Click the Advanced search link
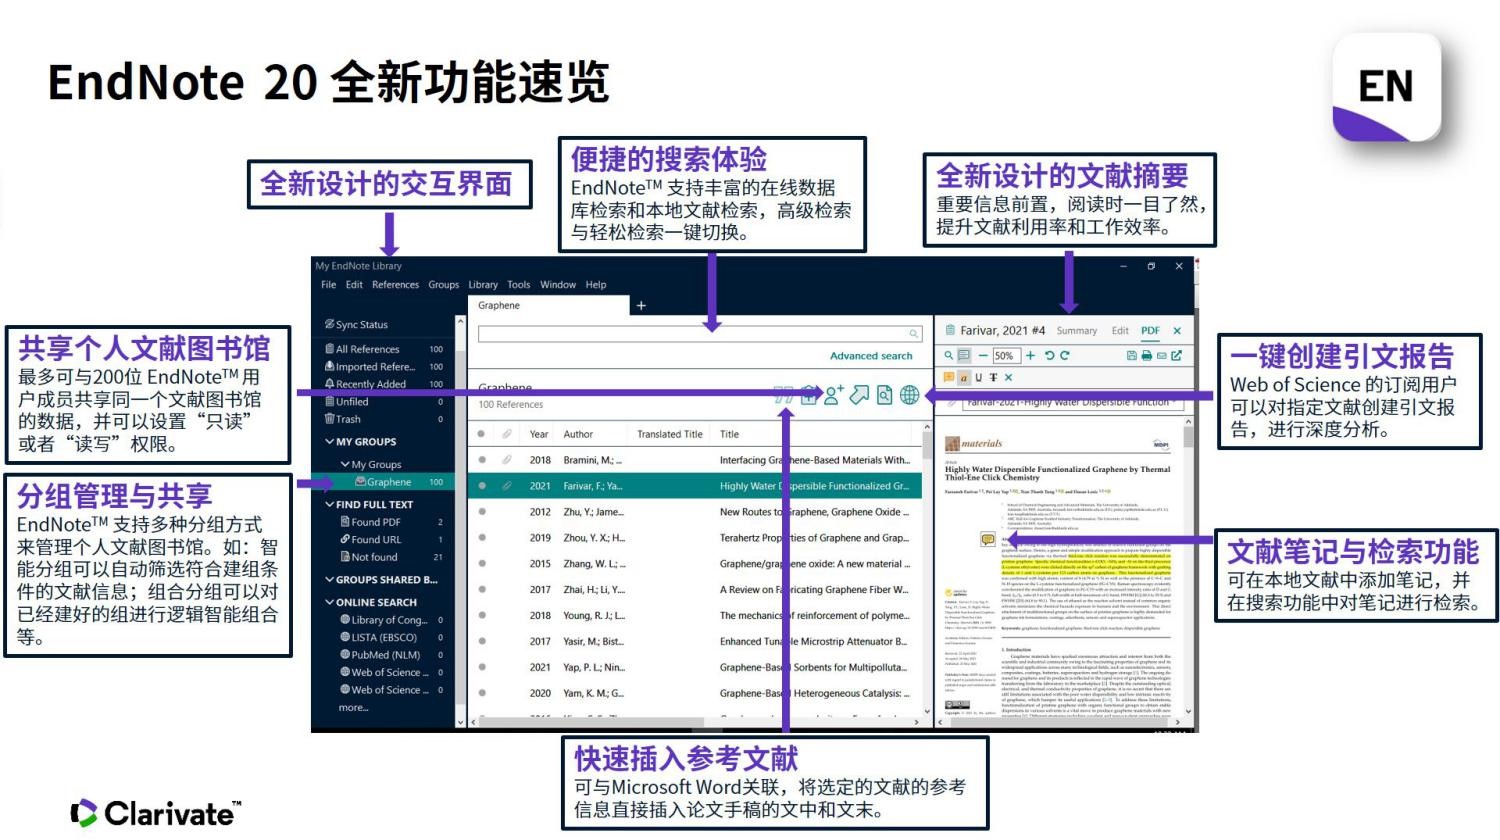The width and height of the screenshot is (1500, 840). [871, 356]
